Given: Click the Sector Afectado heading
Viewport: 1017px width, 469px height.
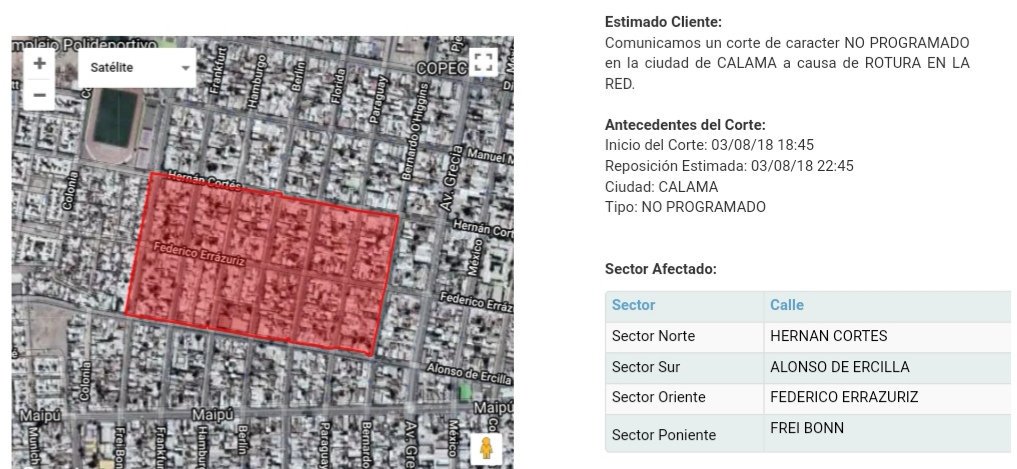Looking at the screenshot, I should coord(660,269).
